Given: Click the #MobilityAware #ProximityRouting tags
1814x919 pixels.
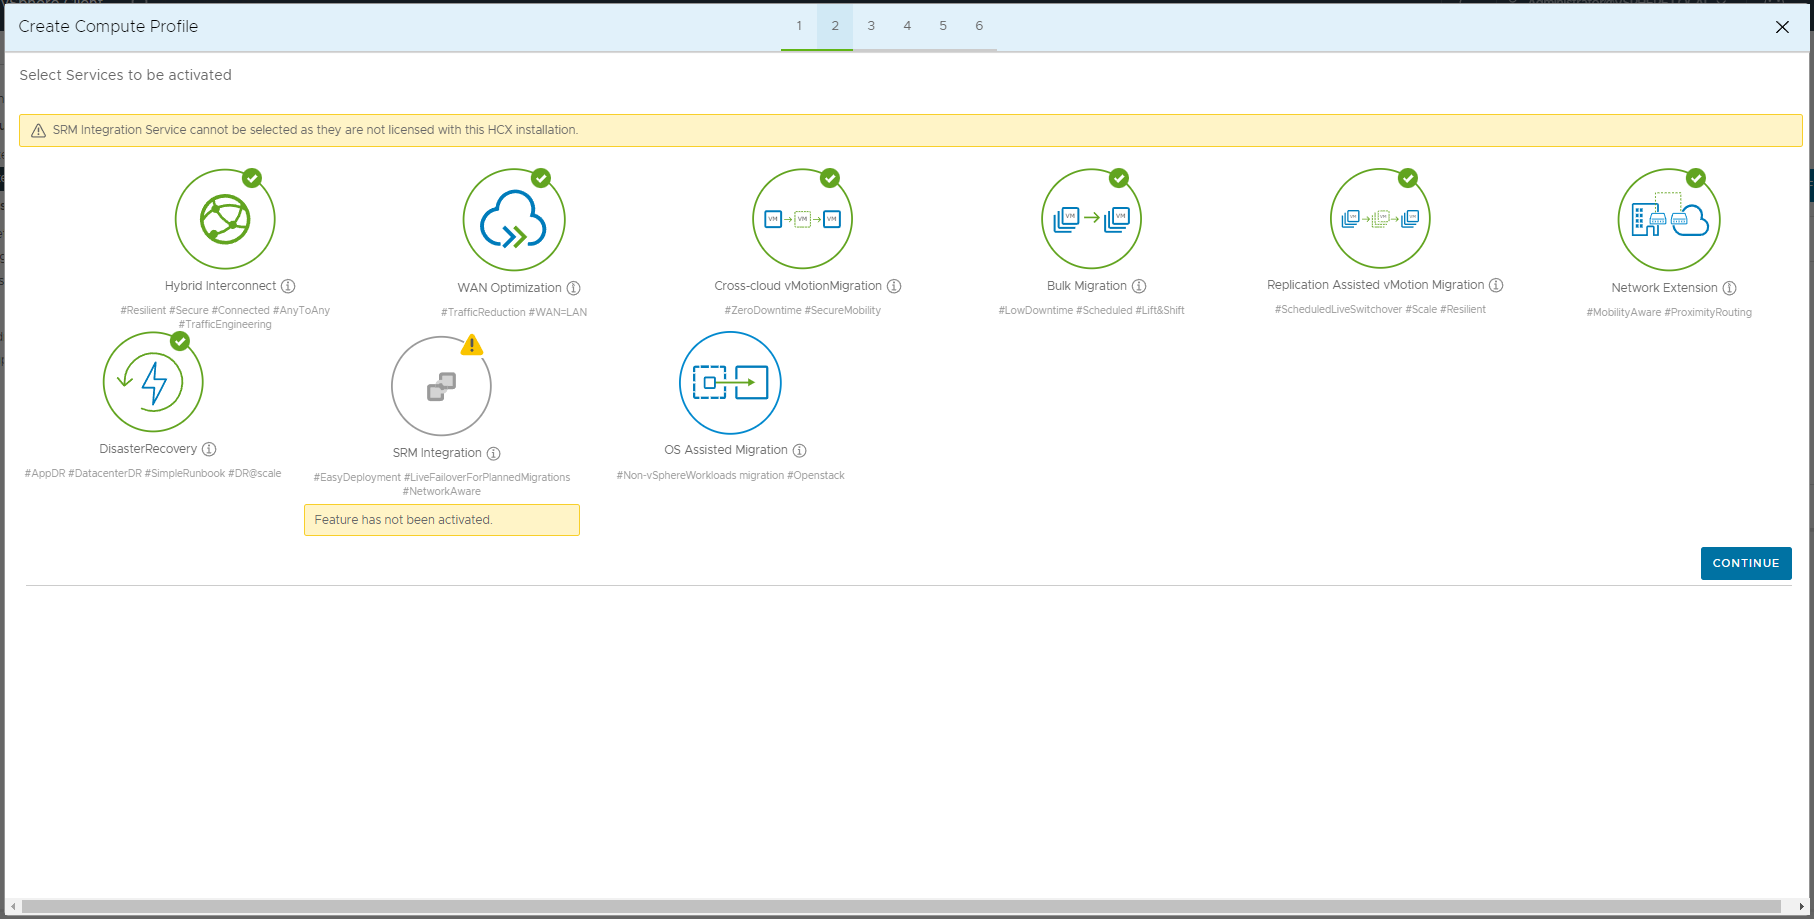Looking at the screenshot, I should (1669, 313).
